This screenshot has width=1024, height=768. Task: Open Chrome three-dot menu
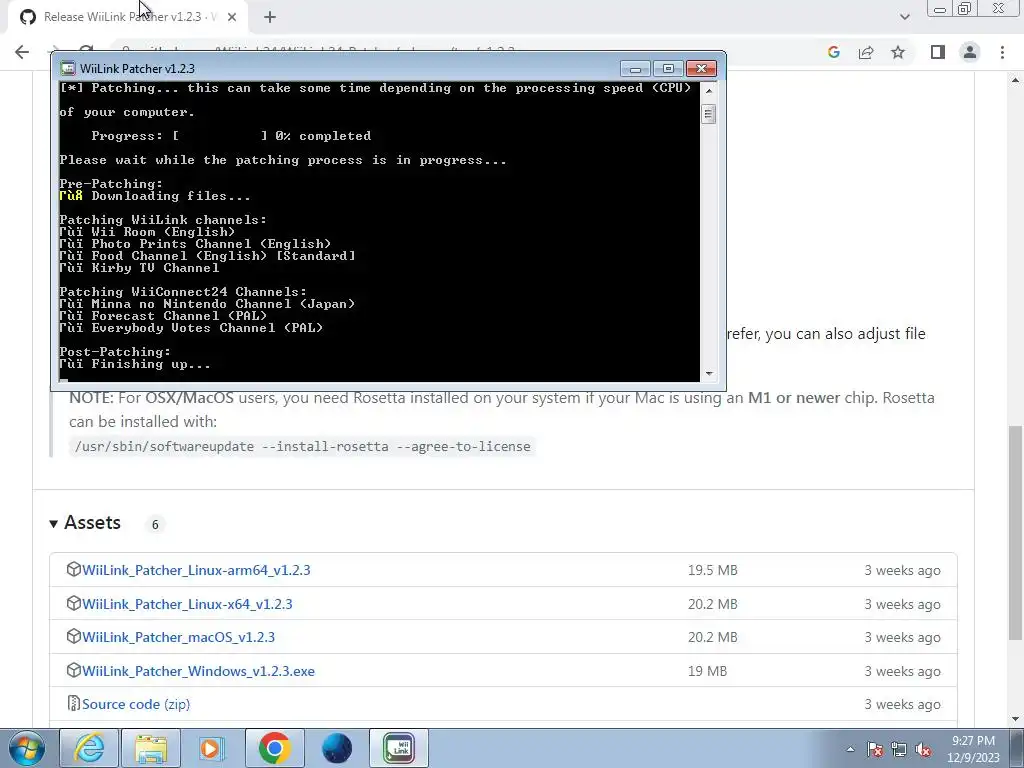tap(1002, 52)
